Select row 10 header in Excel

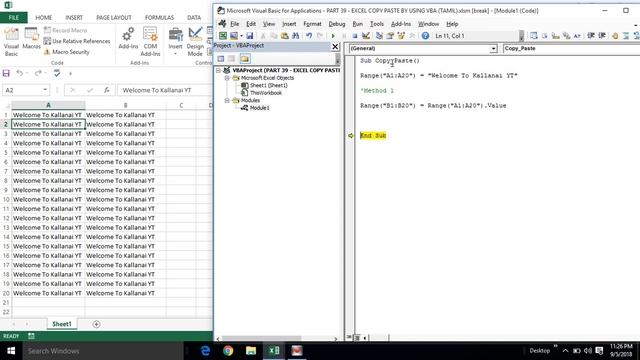point(6,199)
